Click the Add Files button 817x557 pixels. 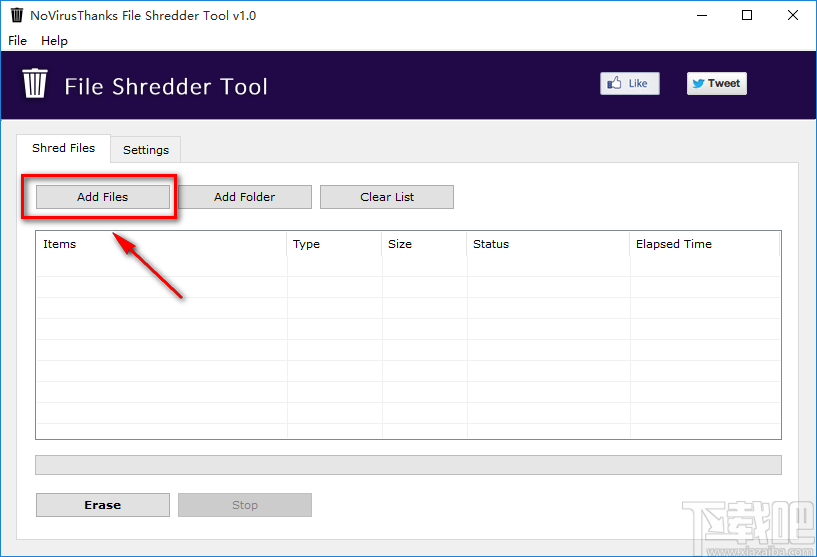(103, 197)
